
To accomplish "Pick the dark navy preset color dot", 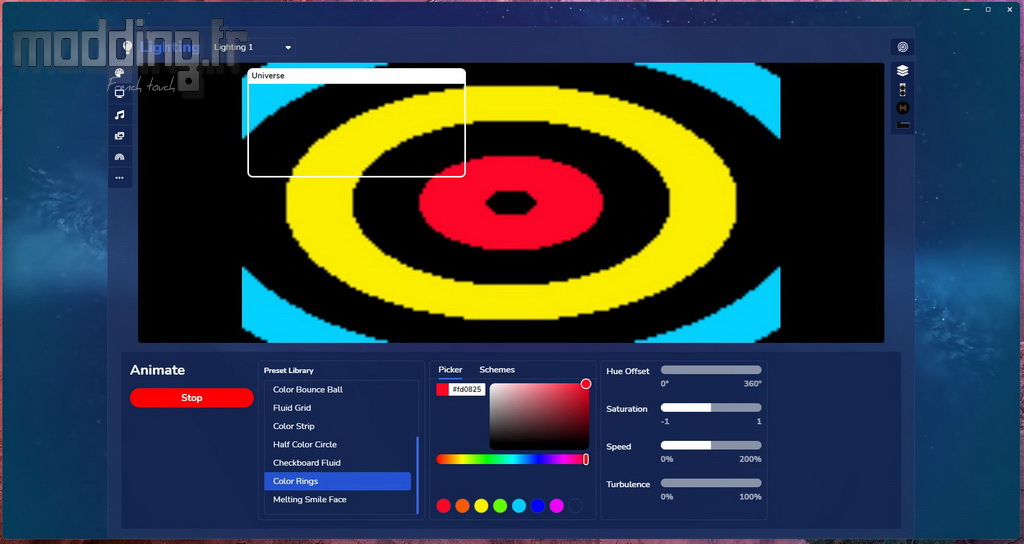I will click(x=575, y=505).
